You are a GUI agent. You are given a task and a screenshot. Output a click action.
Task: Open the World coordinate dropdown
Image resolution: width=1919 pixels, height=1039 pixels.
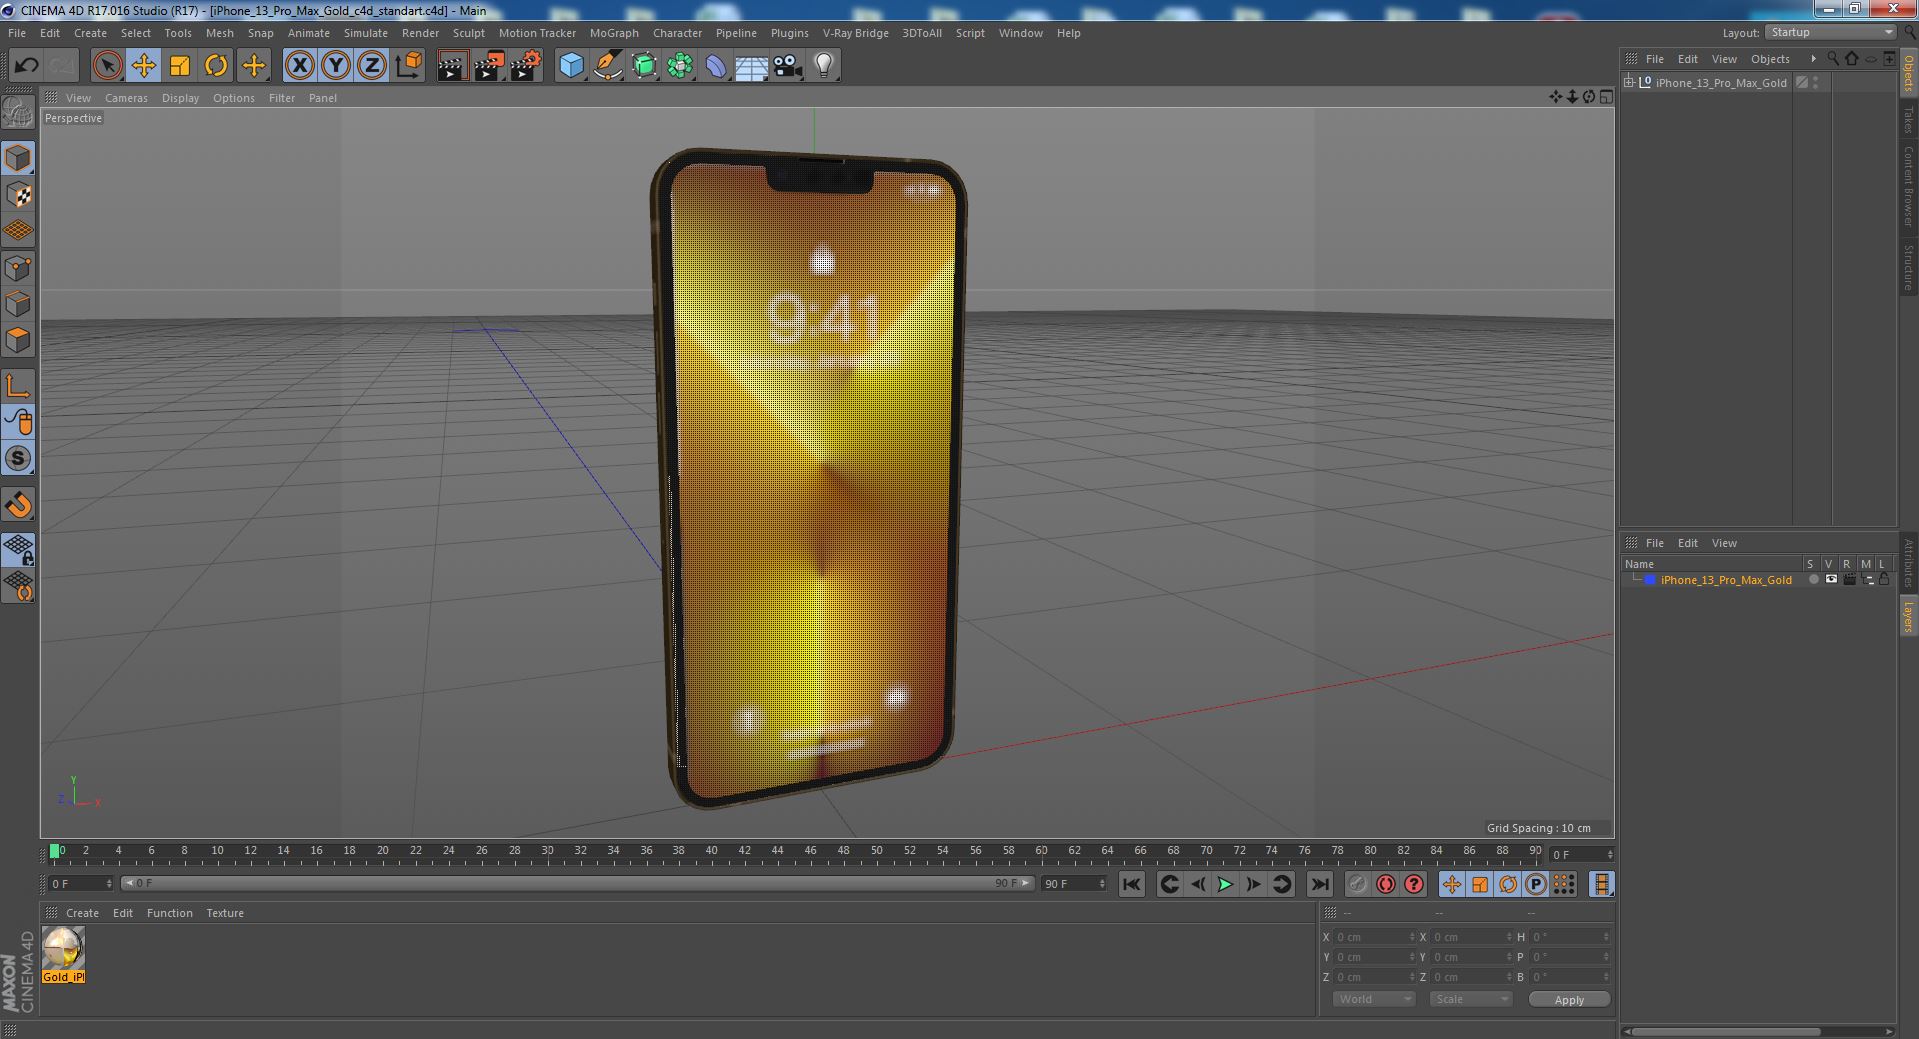[1374, 999]
